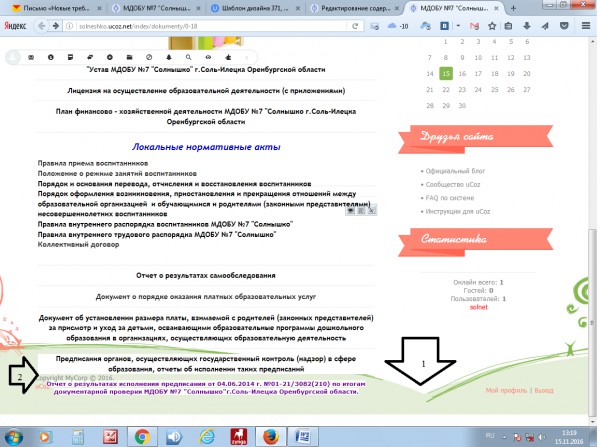This screenshot has height=447, width=600.
Task: Open 'Коллективный договор' link
Action: (x=78, y=245)
